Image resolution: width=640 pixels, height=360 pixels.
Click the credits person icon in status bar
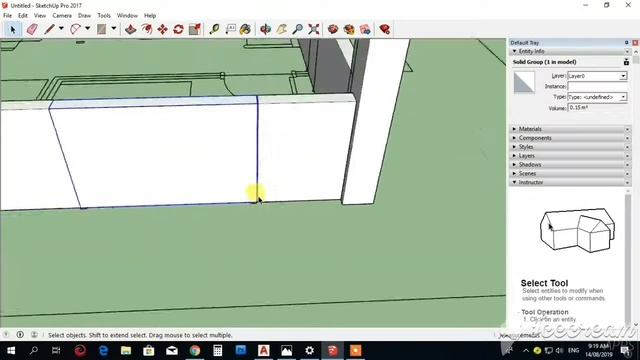coord(34,335)
